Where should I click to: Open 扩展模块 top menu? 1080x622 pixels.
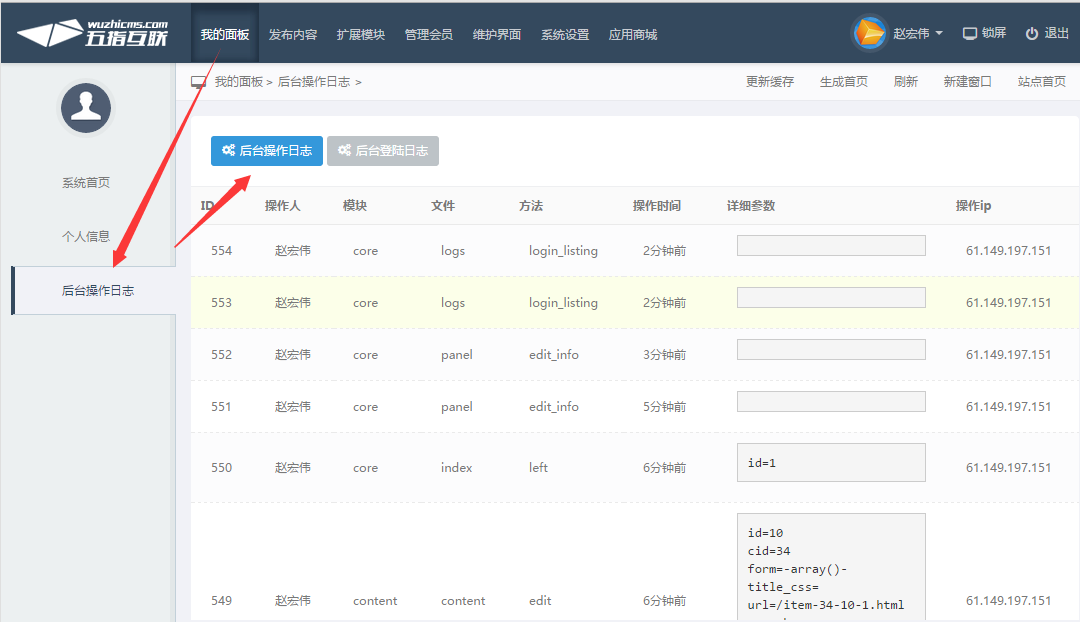click(360, 34)
